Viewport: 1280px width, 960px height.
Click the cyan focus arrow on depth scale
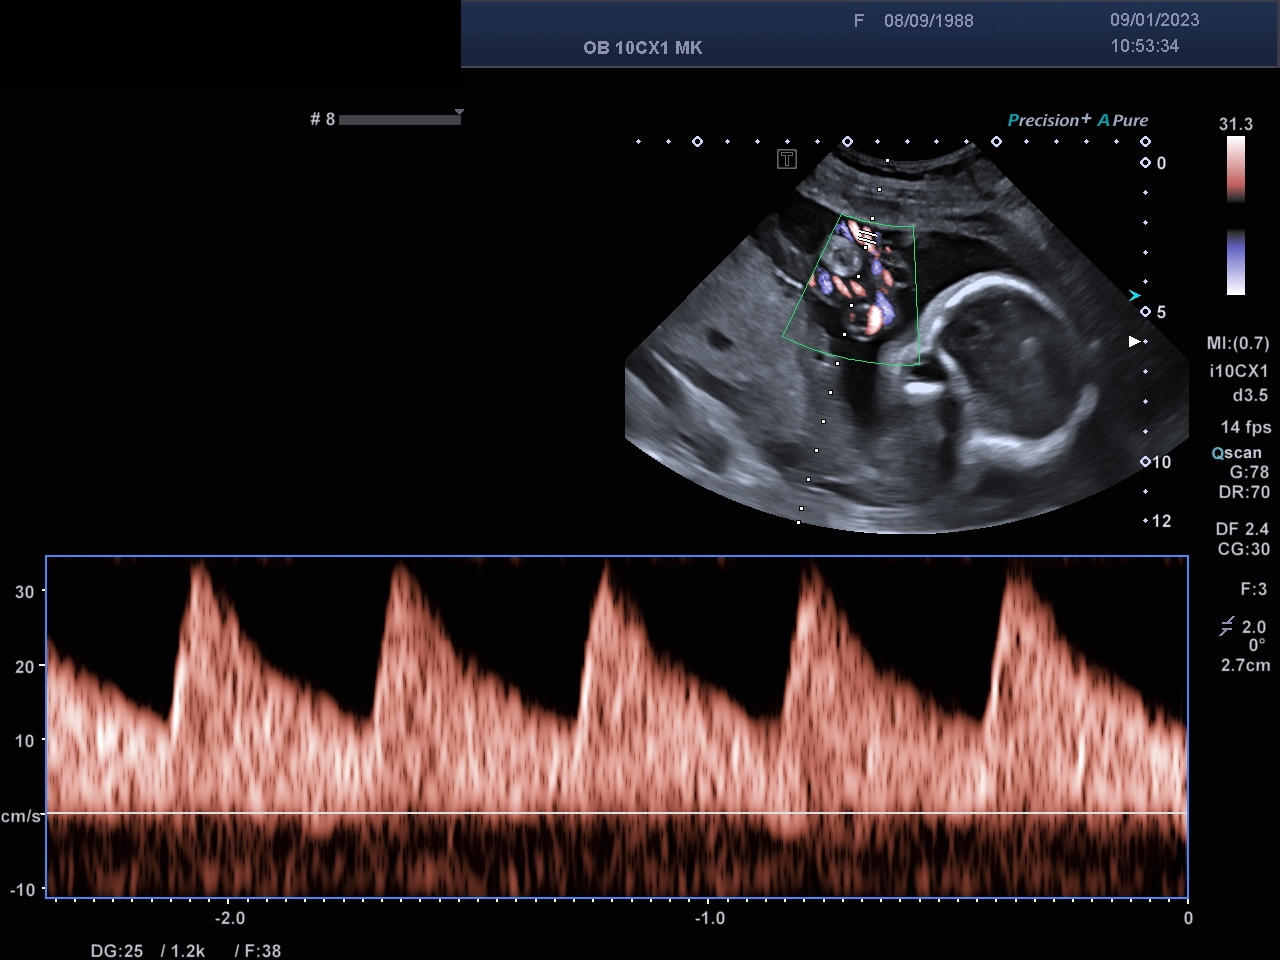pos(1134,295)
